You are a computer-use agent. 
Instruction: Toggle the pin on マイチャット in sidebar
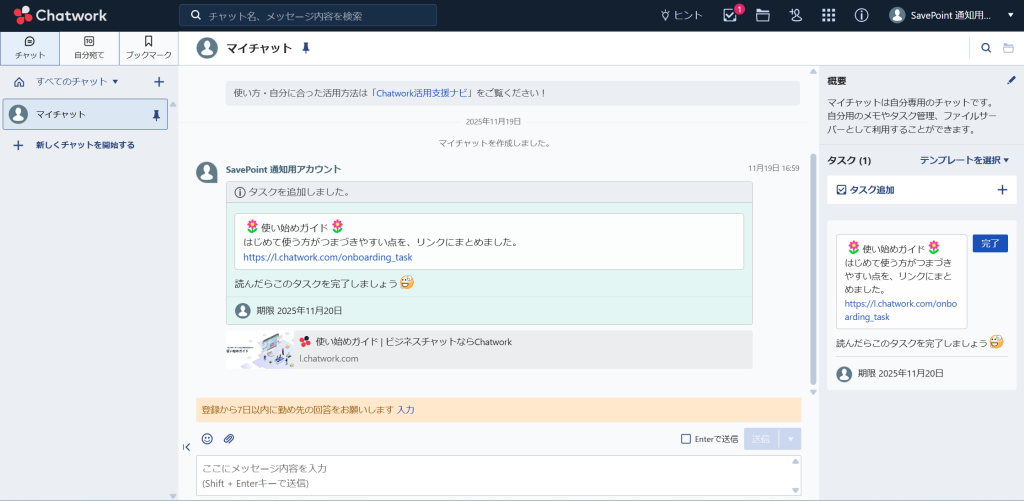155,115
